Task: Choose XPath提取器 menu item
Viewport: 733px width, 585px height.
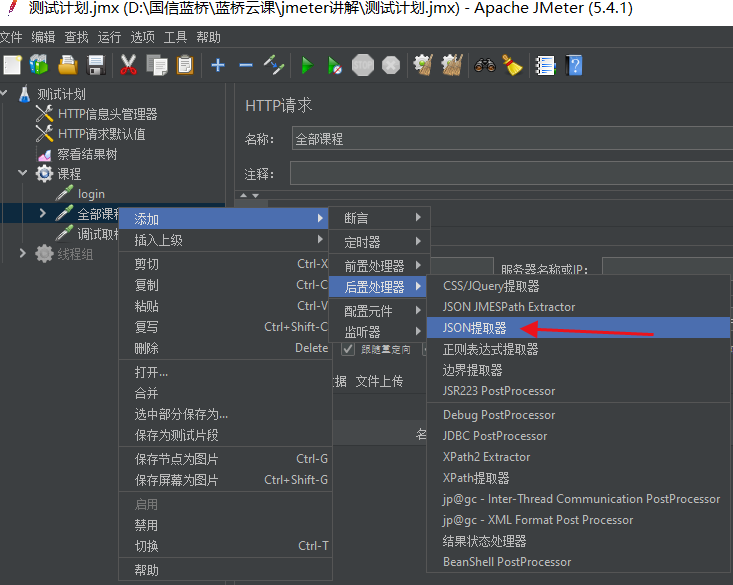Action: pyautogui.click(x=578, y=478)
